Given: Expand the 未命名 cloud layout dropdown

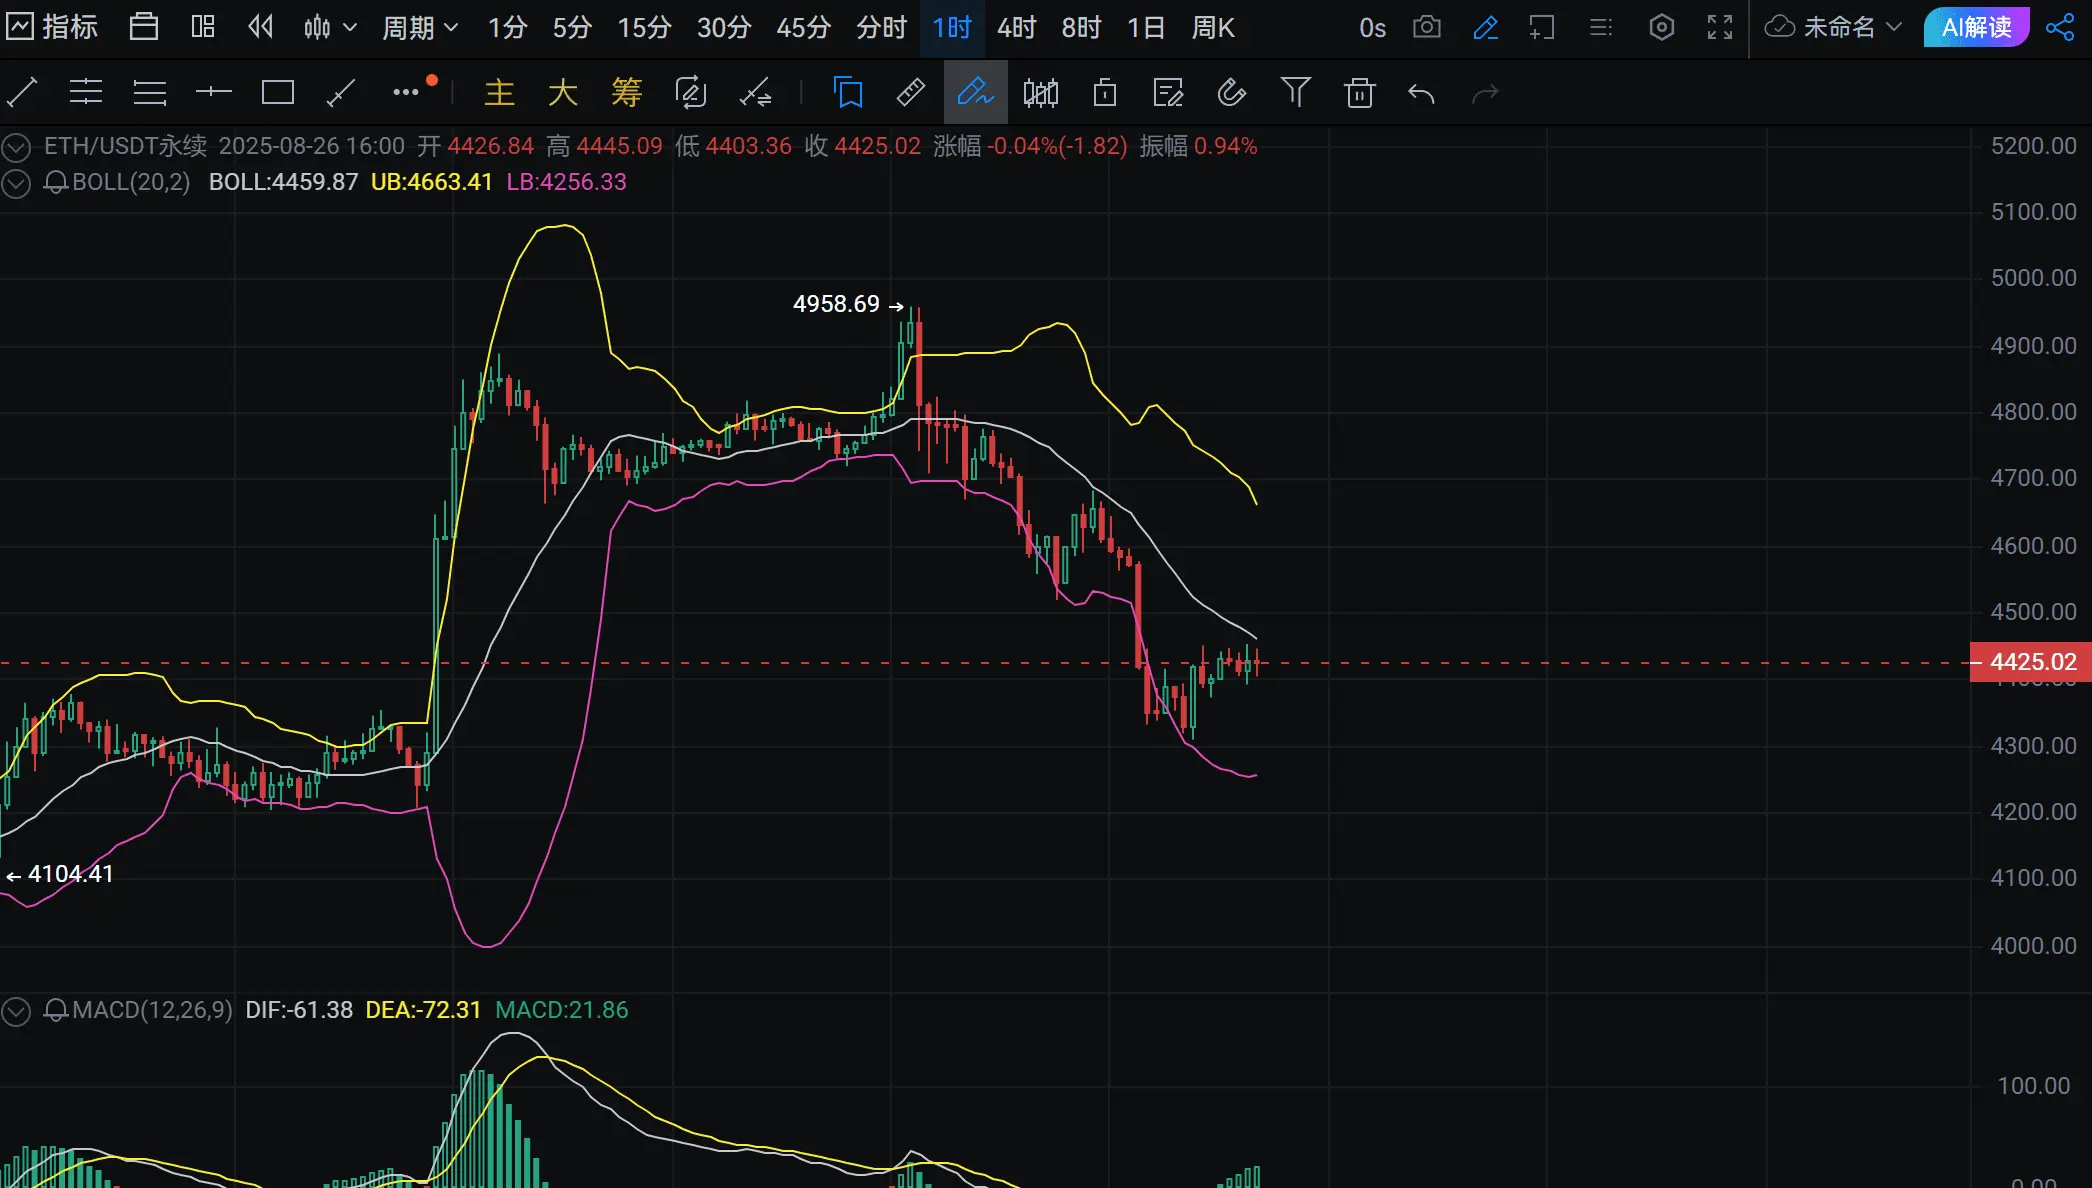Looking at the screenshot, I should [x=1832, y=27].
